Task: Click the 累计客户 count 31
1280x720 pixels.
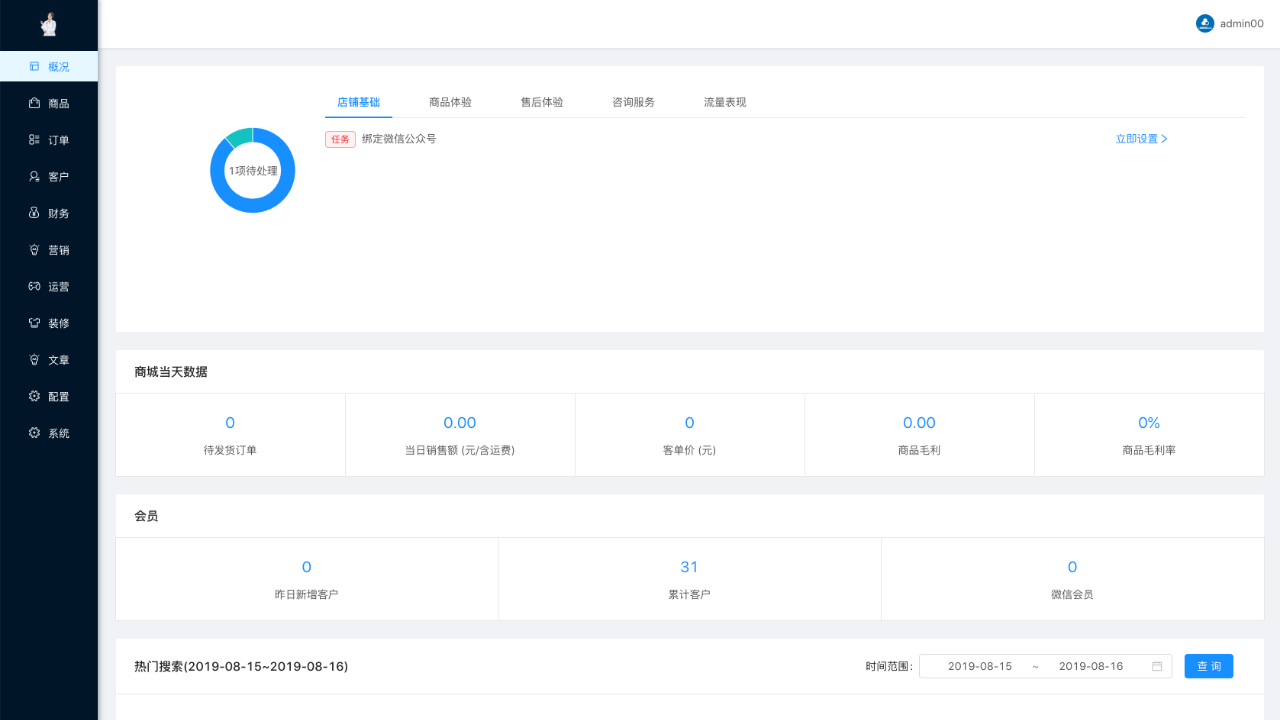Action: click(689, 567)
